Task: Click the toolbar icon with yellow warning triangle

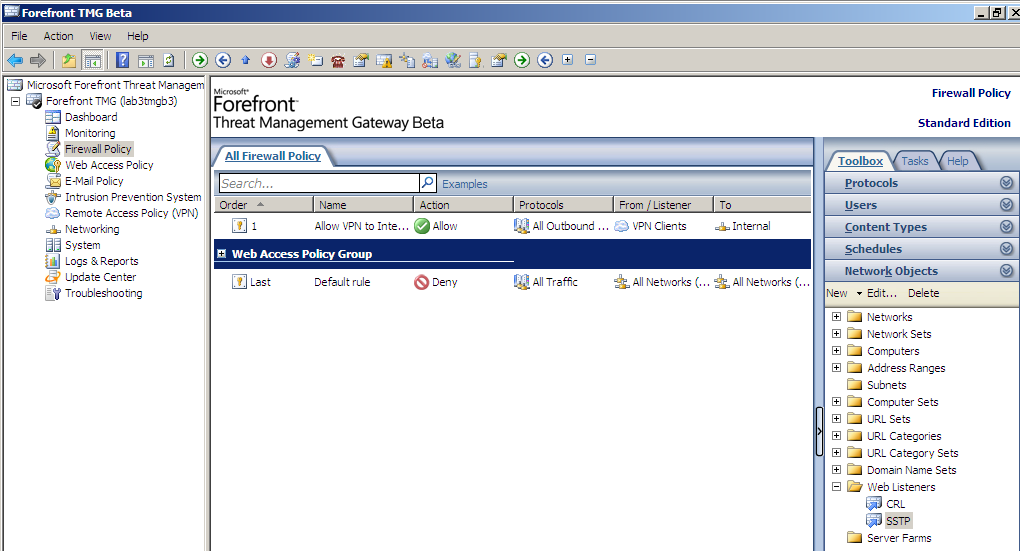Action: pyautogui.click(x=384, y=60)
